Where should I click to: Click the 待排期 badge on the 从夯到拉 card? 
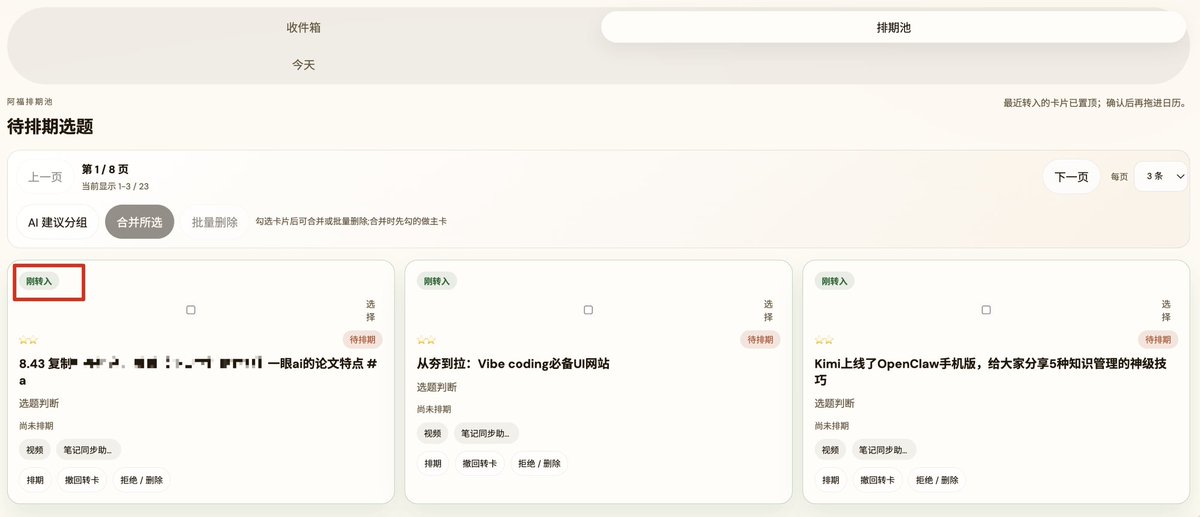pos(760,340)
